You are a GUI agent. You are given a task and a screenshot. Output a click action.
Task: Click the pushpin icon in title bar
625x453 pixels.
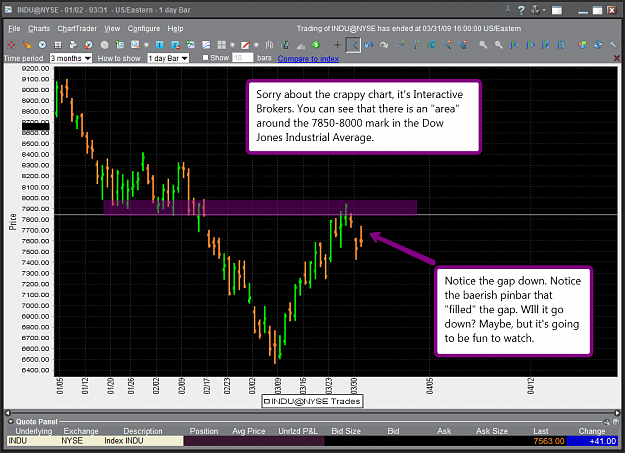pos(508,10)
